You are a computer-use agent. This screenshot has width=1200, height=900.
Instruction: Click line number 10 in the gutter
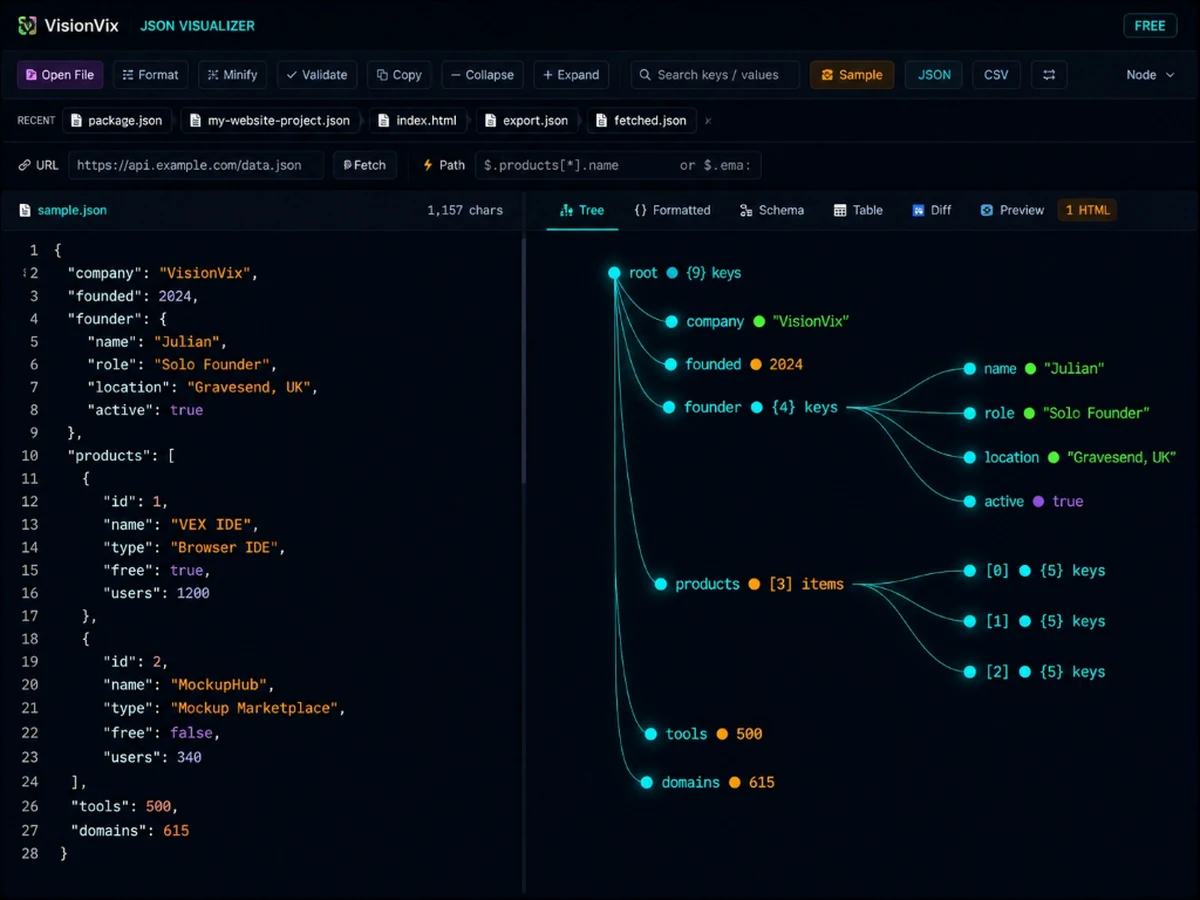click(x=30, y=455)
